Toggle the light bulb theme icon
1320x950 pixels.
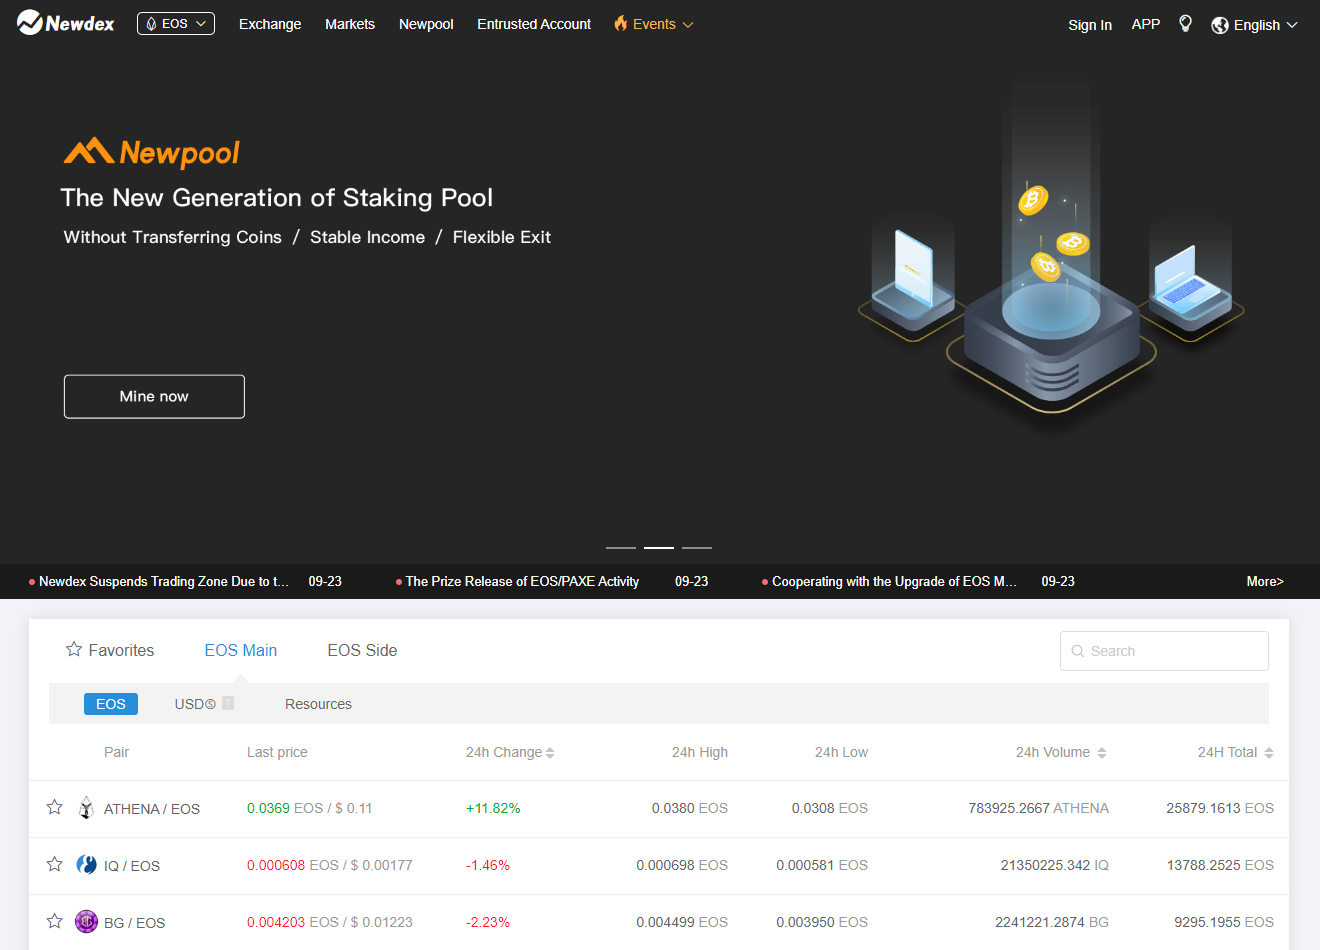[x=1185, y=24]
